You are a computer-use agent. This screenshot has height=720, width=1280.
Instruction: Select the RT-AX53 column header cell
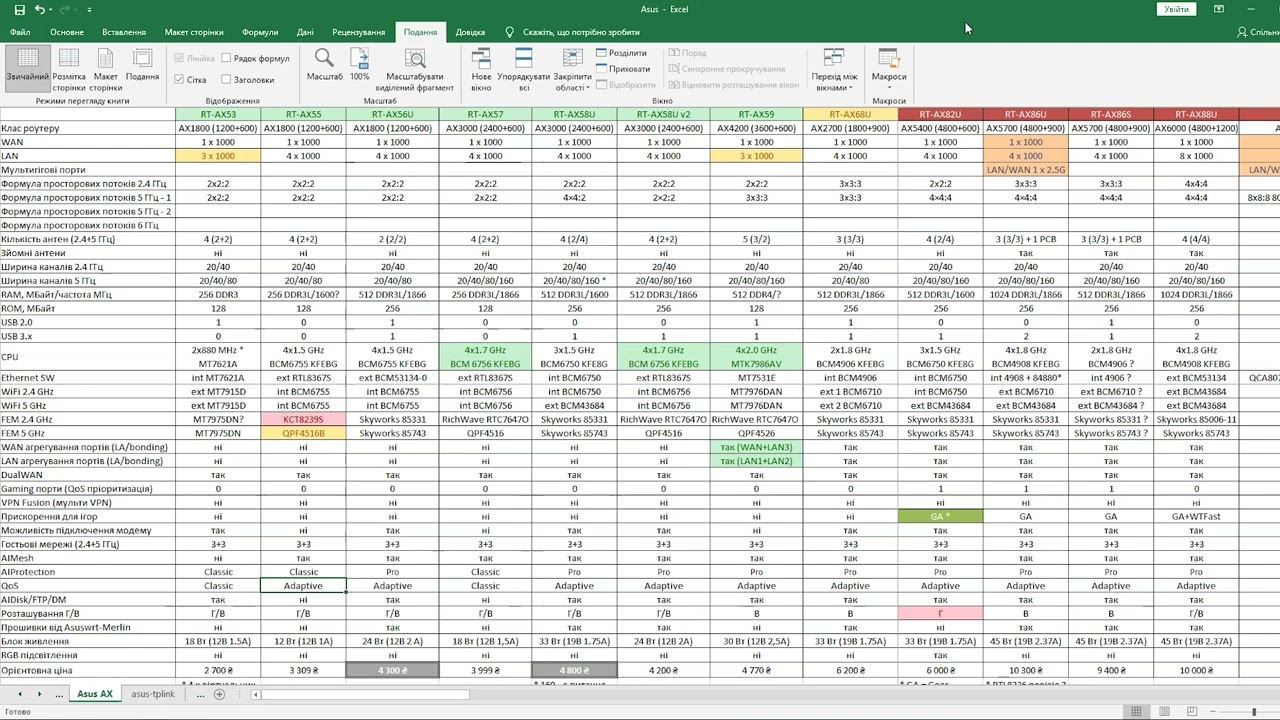tap(218, 114)
